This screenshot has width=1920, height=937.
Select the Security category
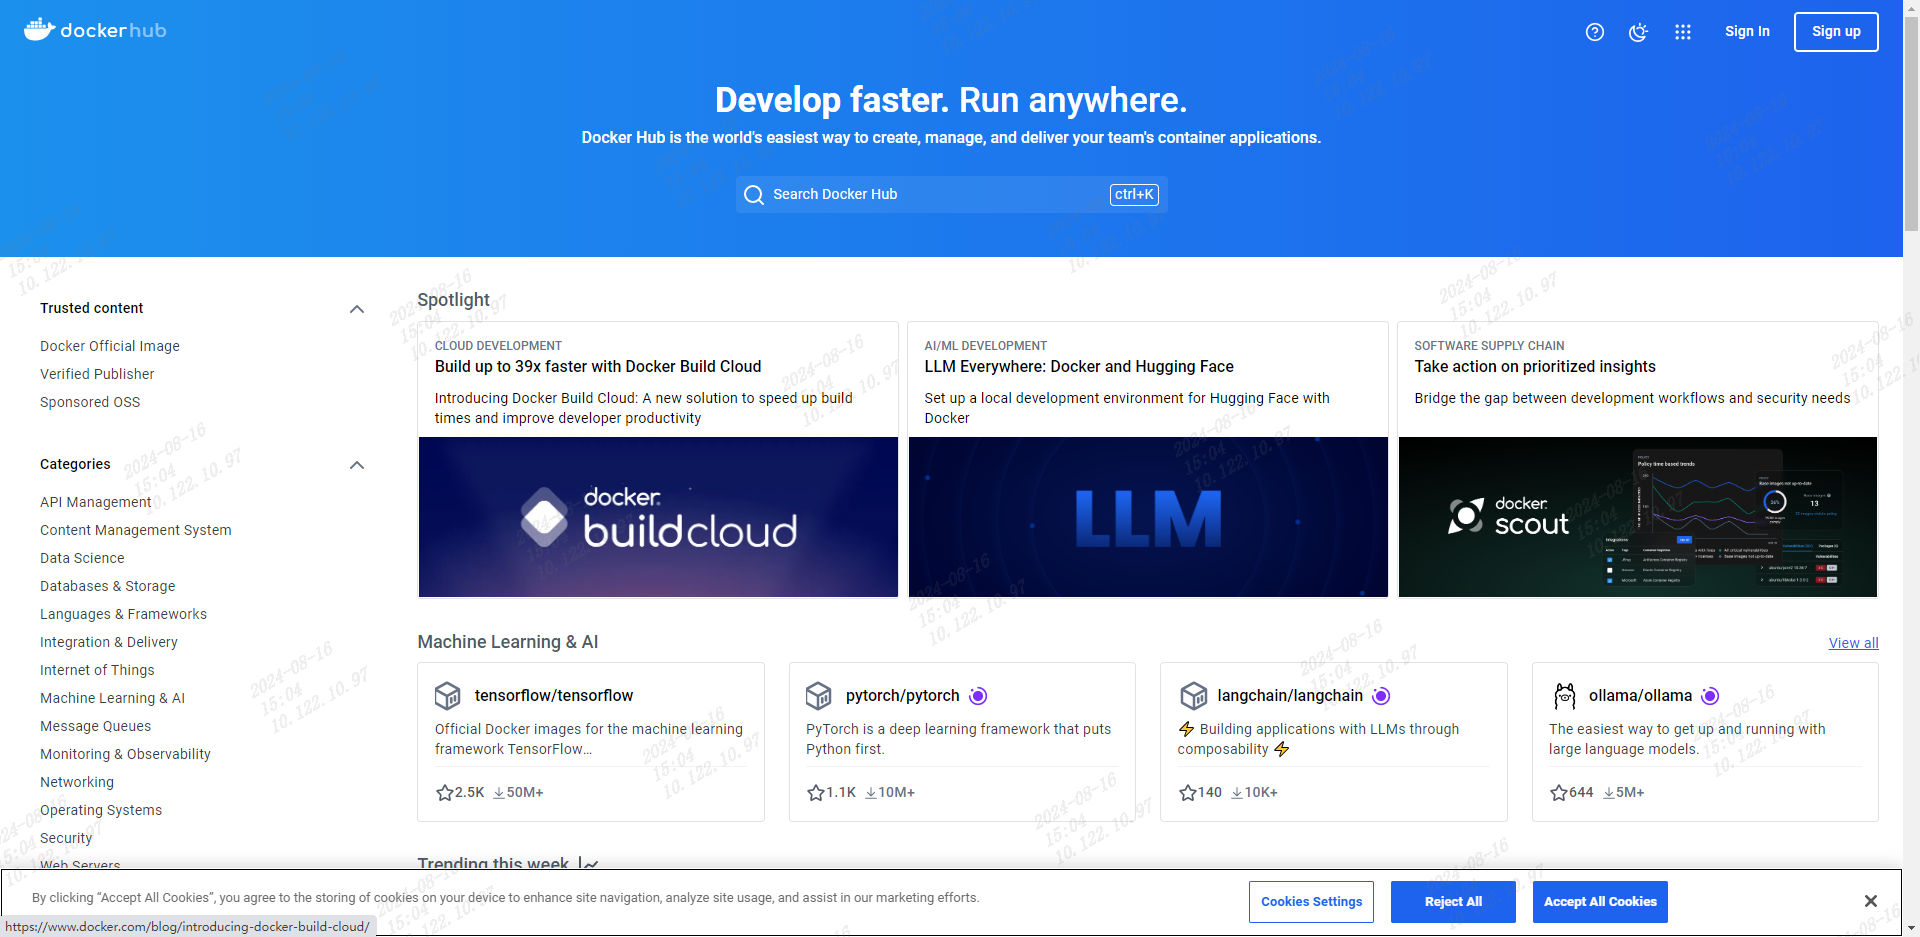click(x=66, y=838)
